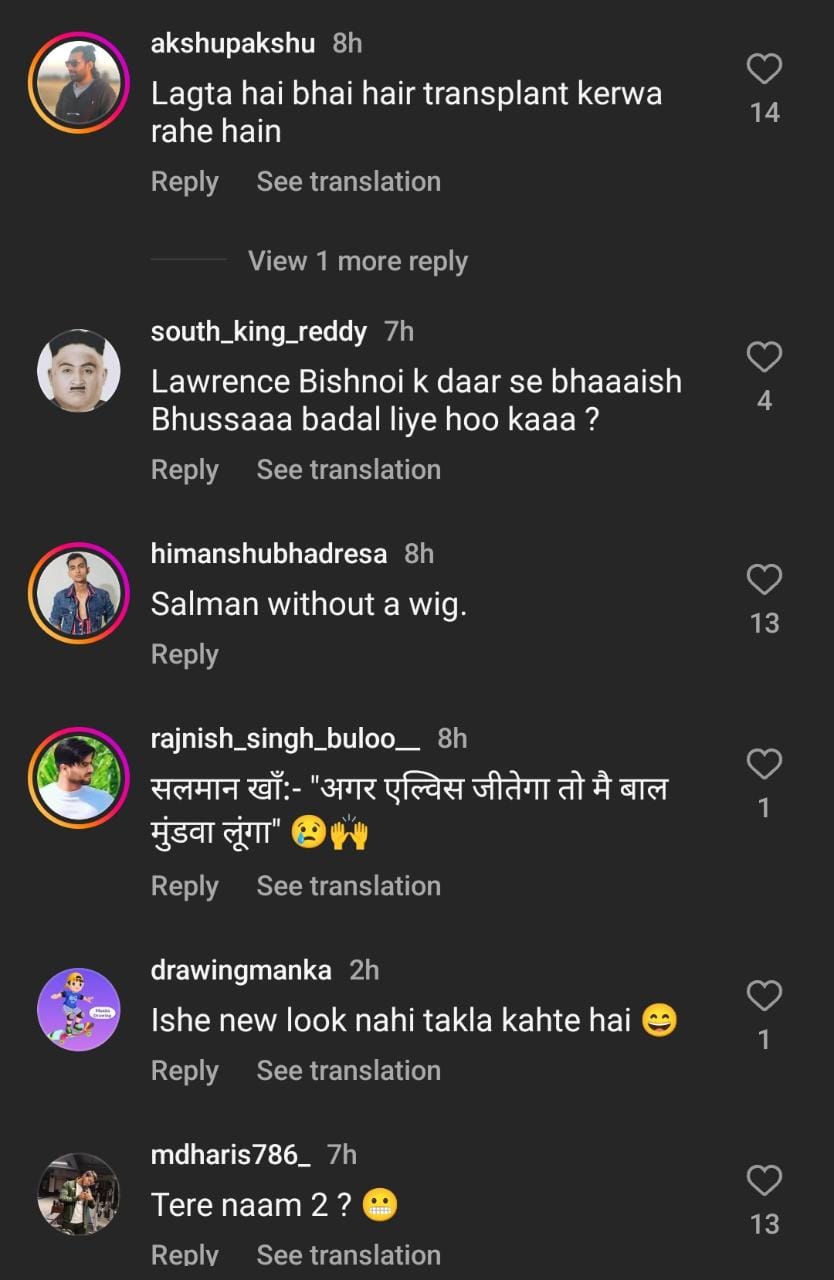Like rajnish_singh_buloo__'s Hindi comment
Image resolution: width=834 pixels, height=1280 pixels.
tap(764, 765)
